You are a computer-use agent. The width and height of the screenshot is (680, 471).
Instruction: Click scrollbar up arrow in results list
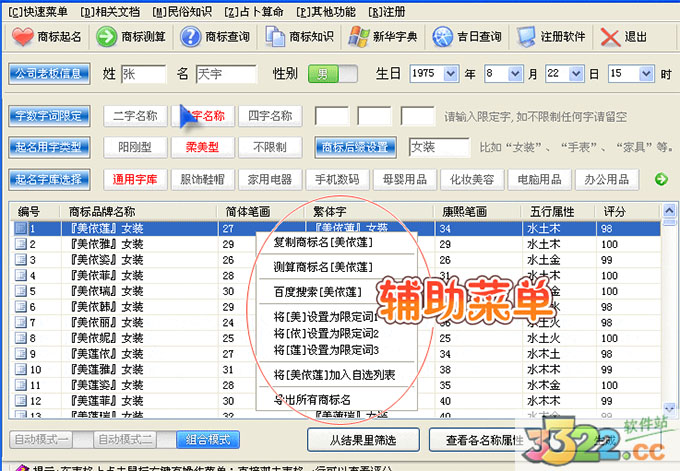tap(669, 211)
